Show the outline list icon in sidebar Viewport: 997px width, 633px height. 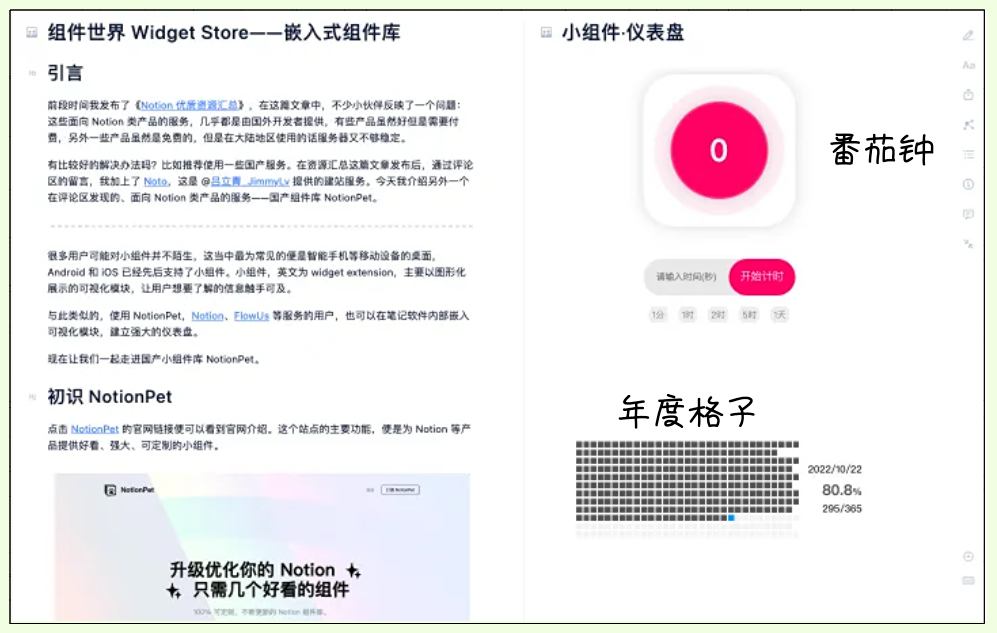click(x=968, y=154)
